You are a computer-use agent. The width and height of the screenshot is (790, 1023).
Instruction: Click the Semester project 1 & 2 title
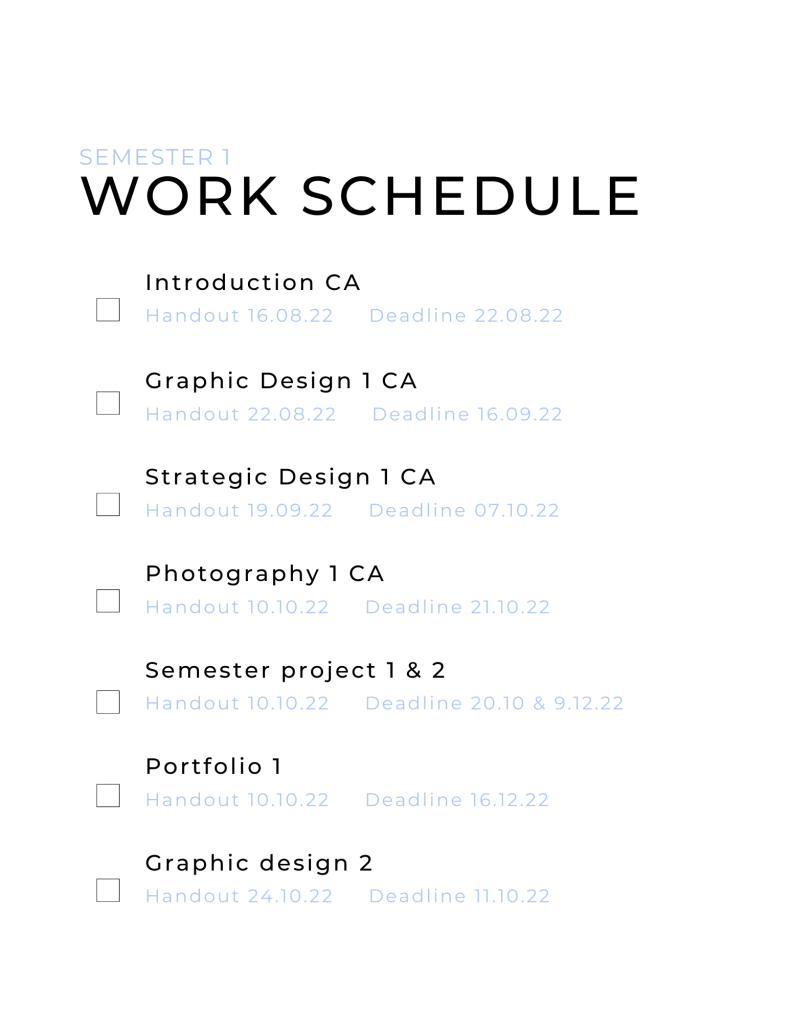tap(295, 670)
